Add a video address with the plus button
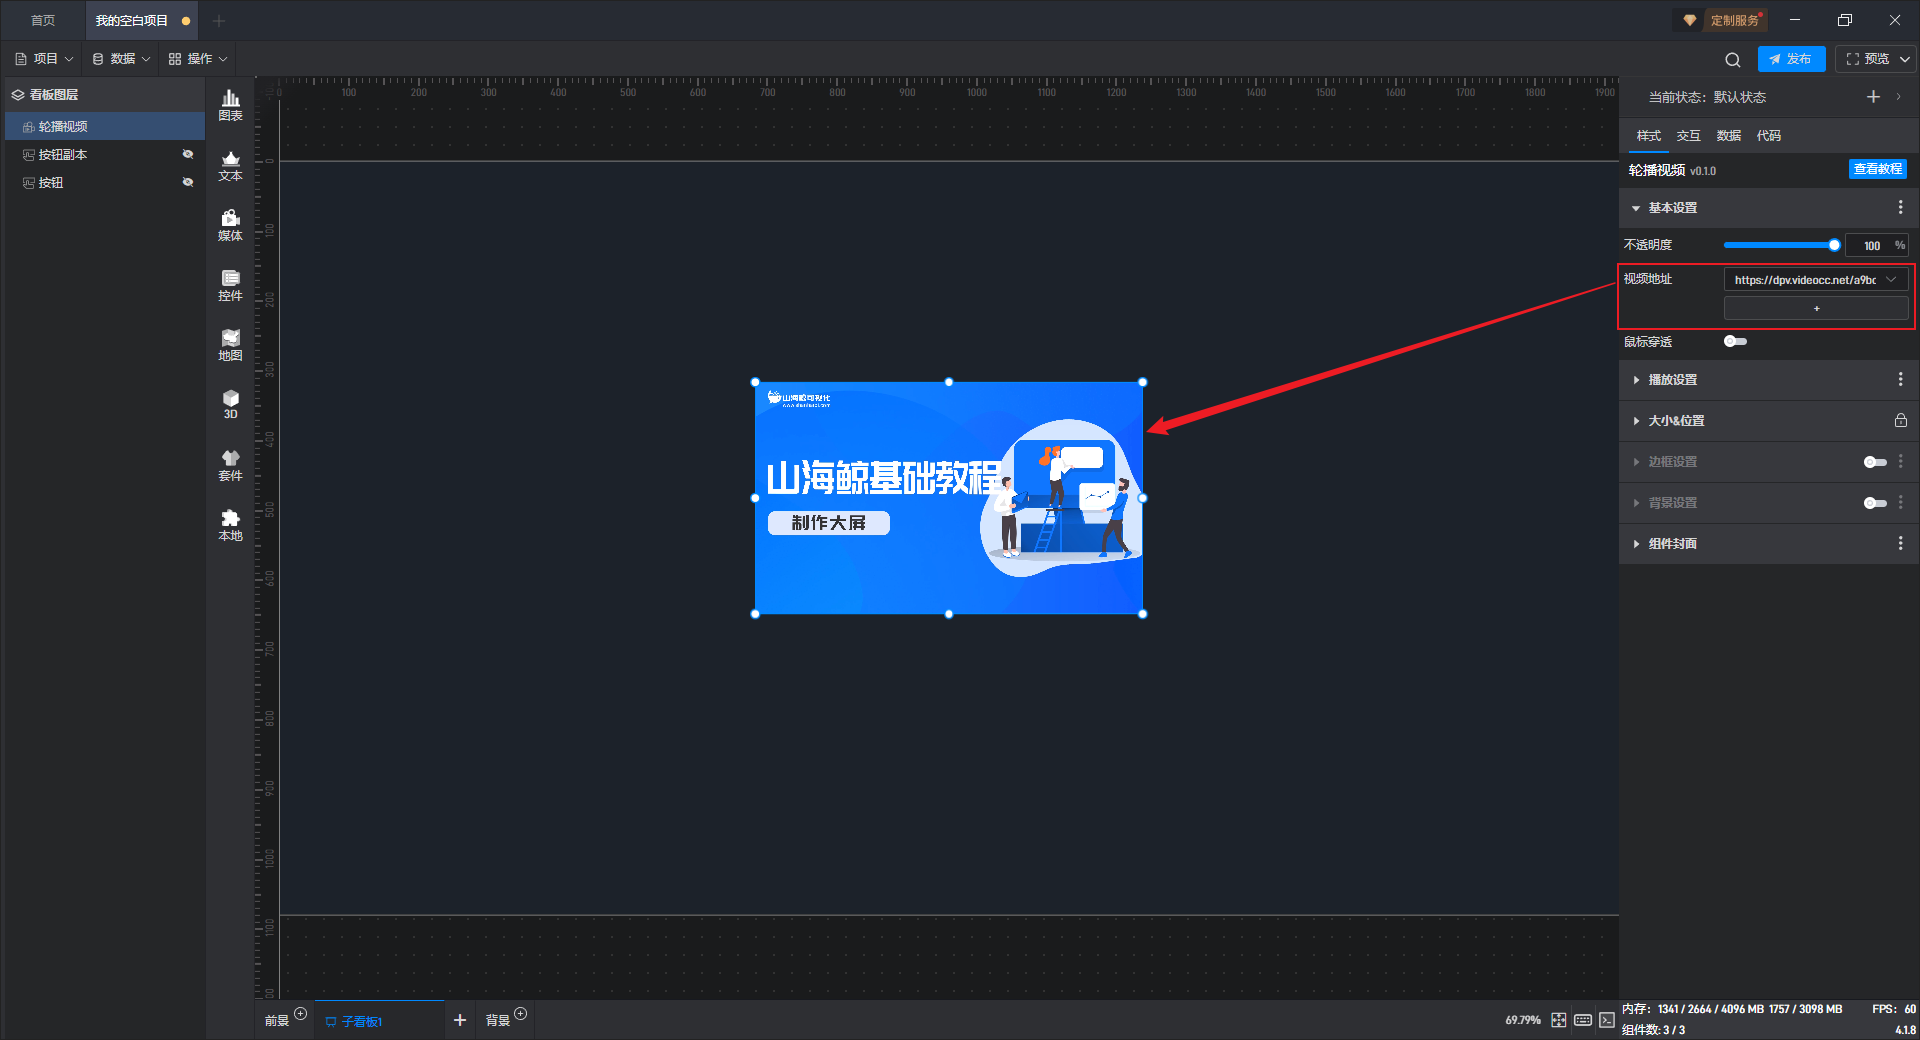Screen dimensions: 1920x1040 click(1816, 308)
